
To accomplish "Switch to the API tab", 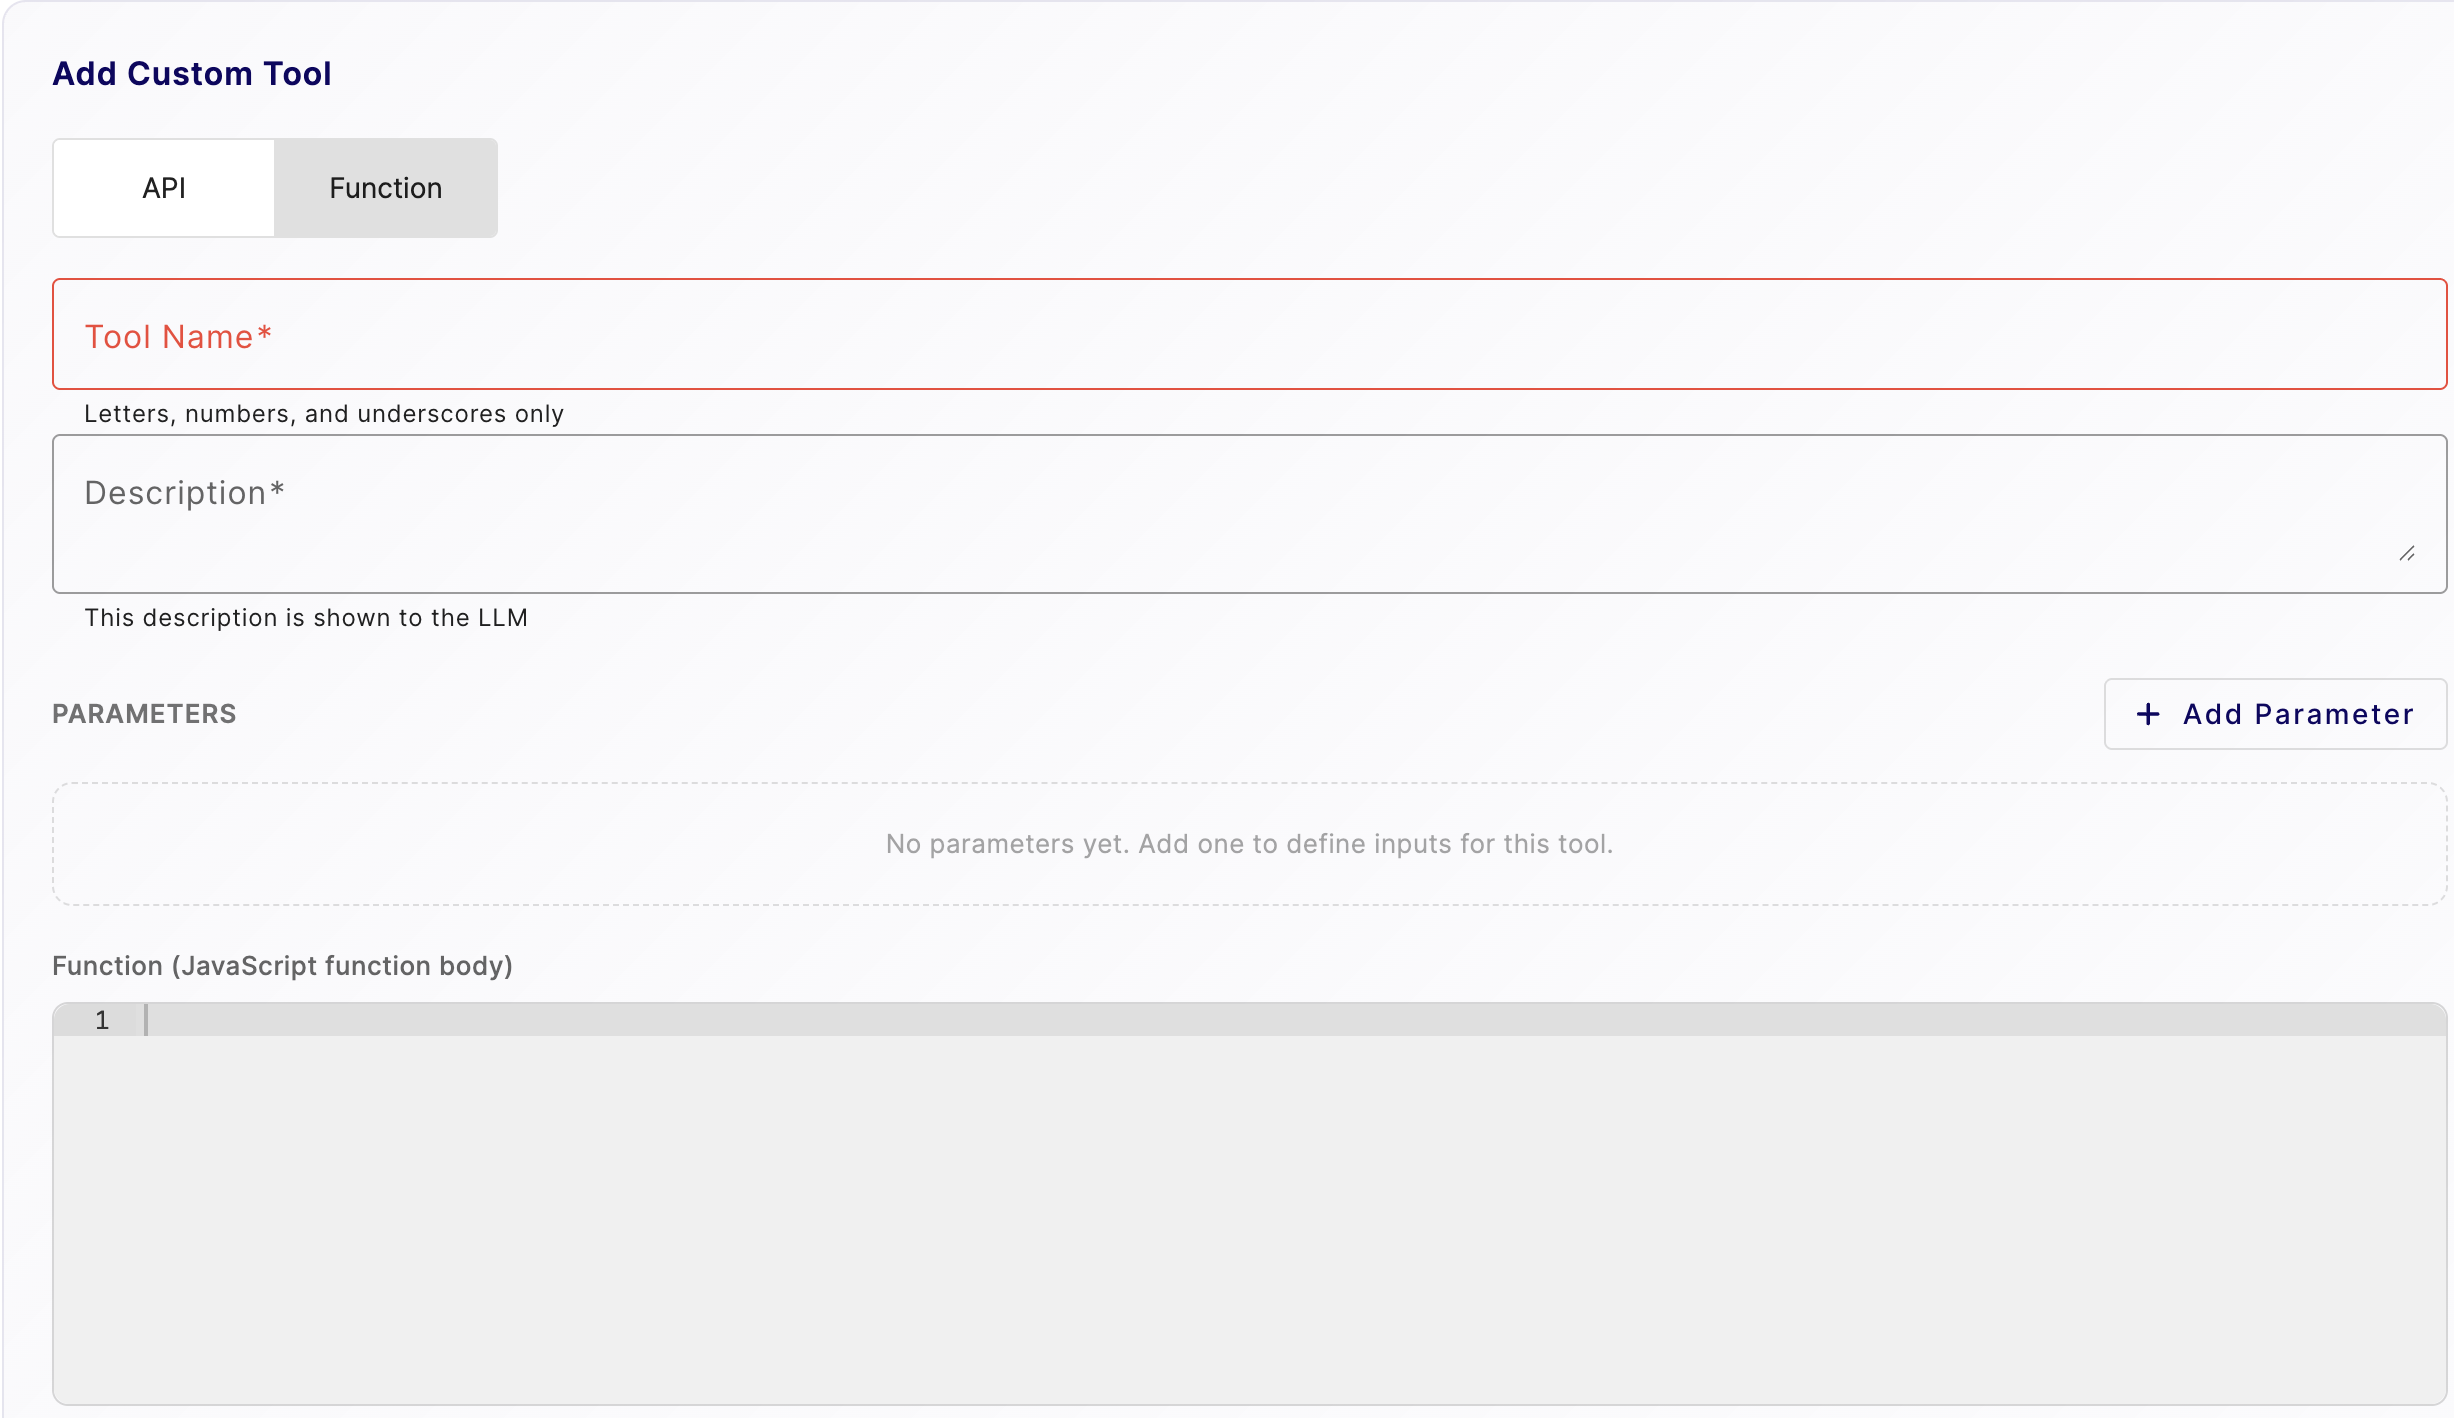I will point(163,187).
